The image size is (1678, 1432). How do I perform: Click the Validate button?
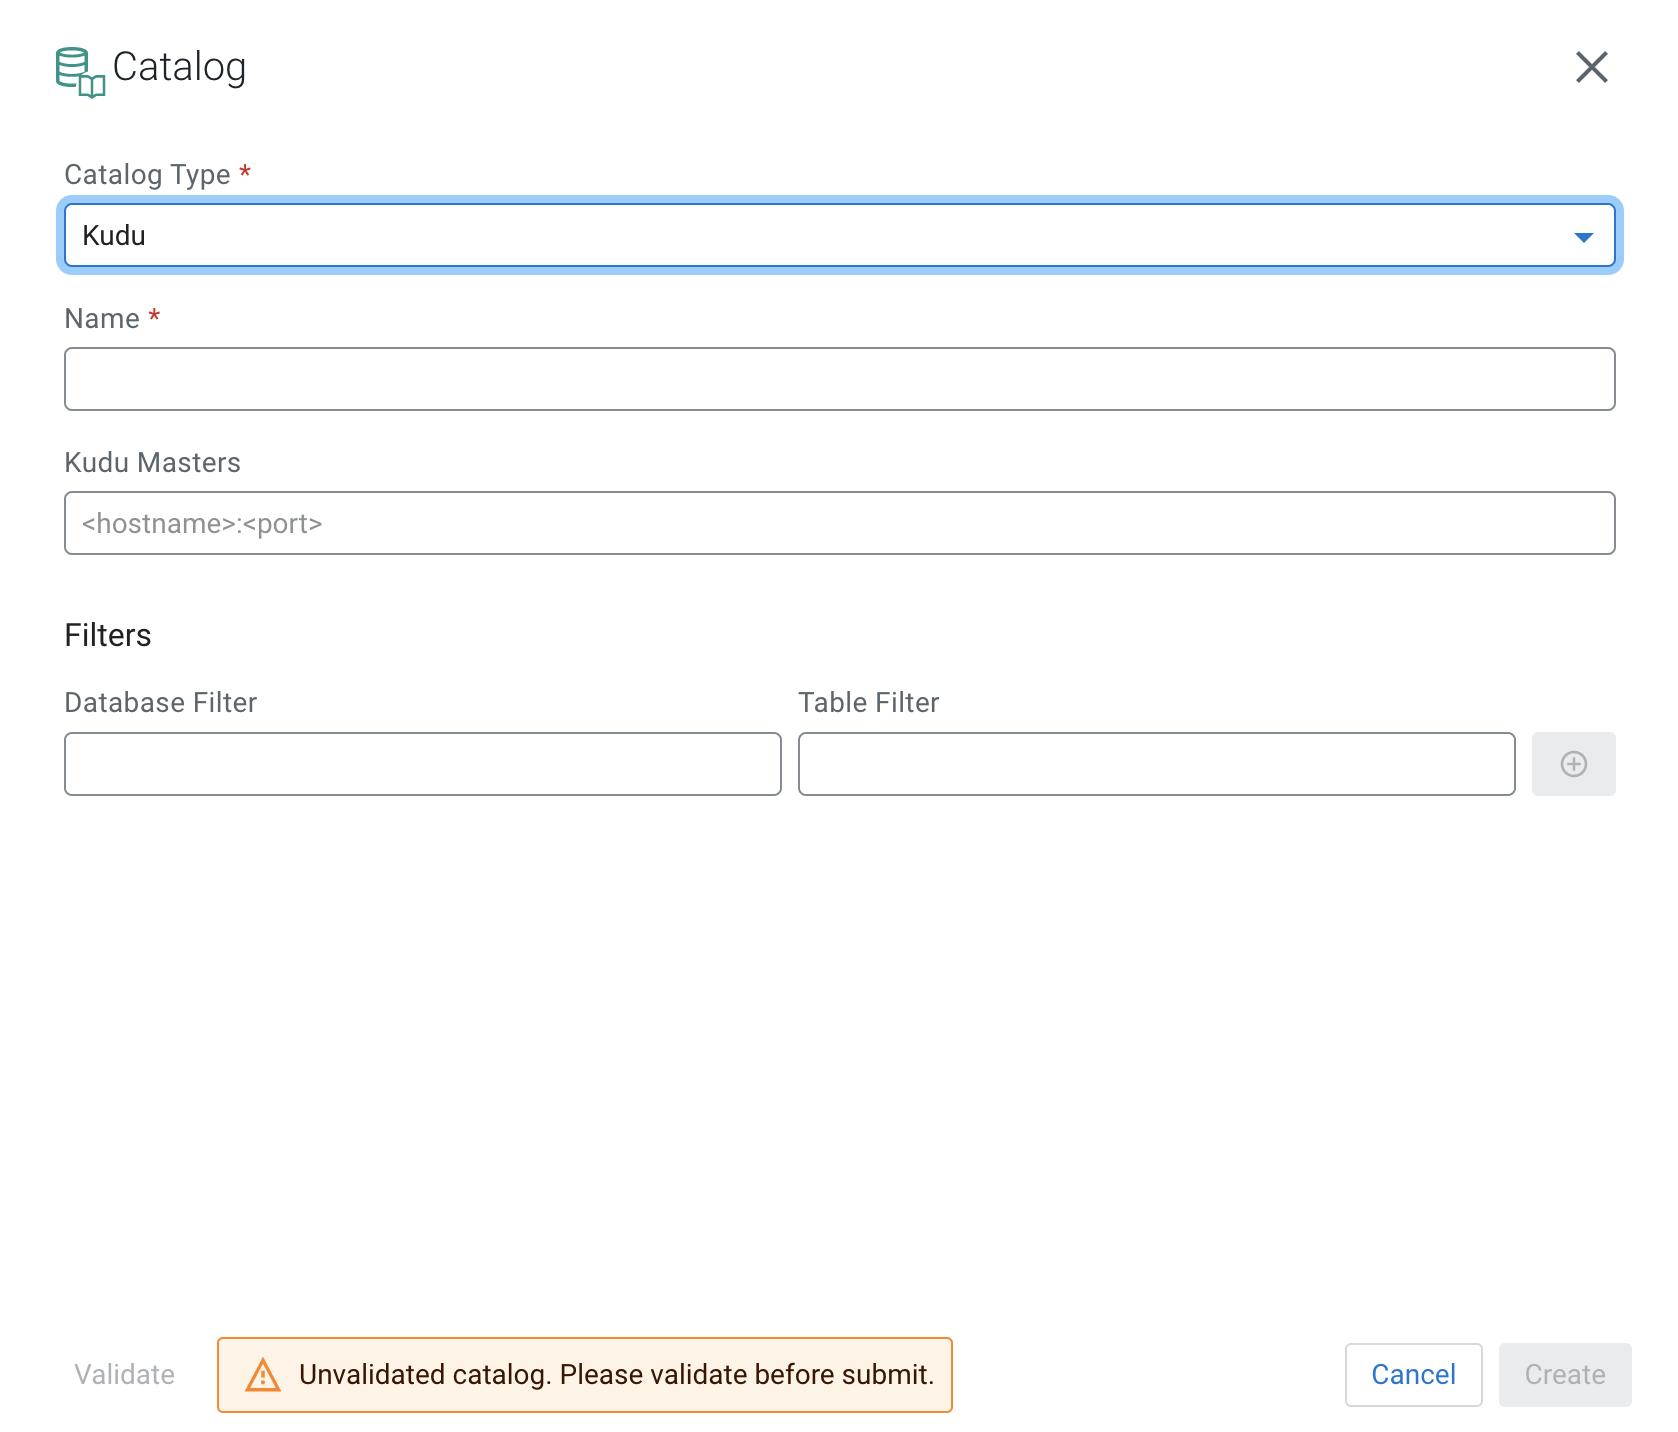[x=125, y=1375]
